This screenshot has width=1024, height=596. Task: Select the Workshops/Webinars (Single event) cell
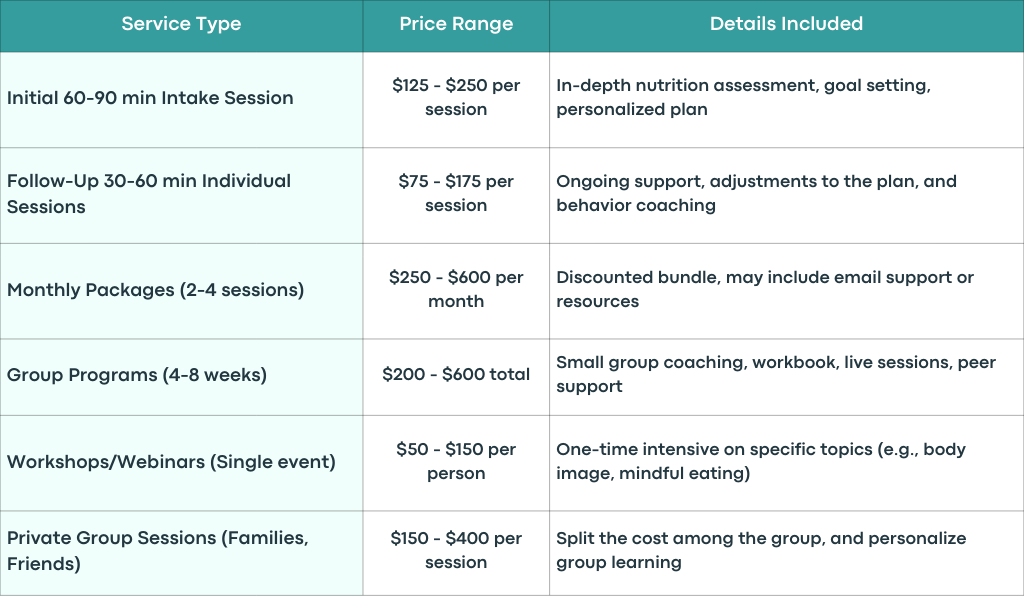(182, 463)
